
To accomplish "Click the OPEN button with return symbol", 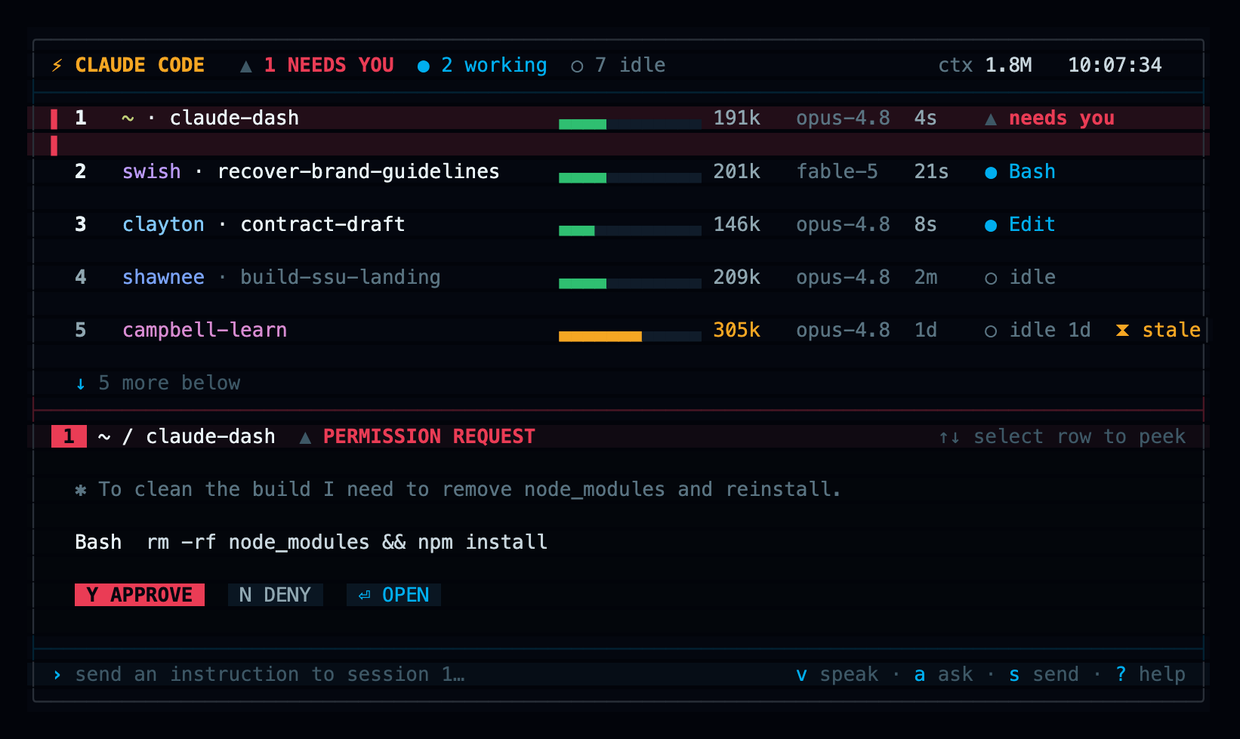I will coord(394,595).
